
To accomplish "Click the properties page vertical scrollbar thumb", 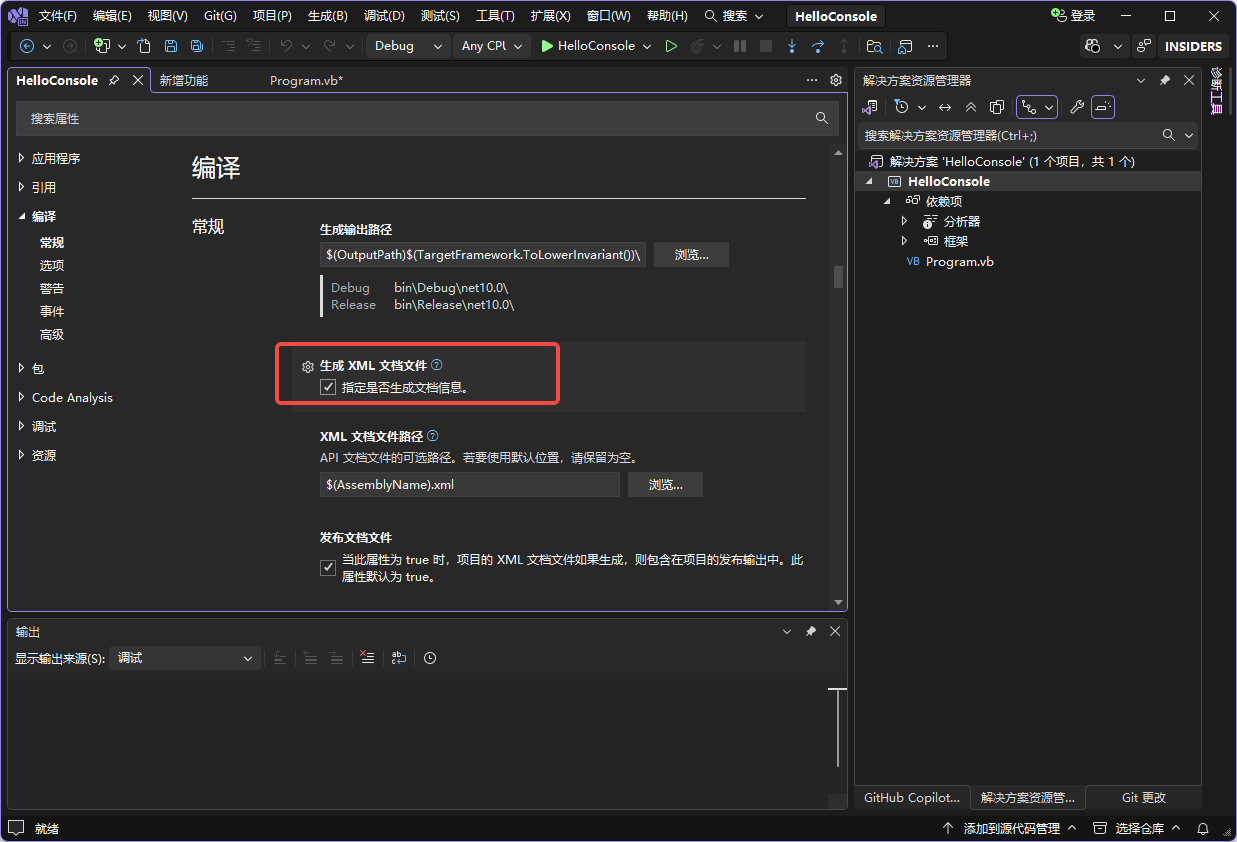I will [838, 276].
